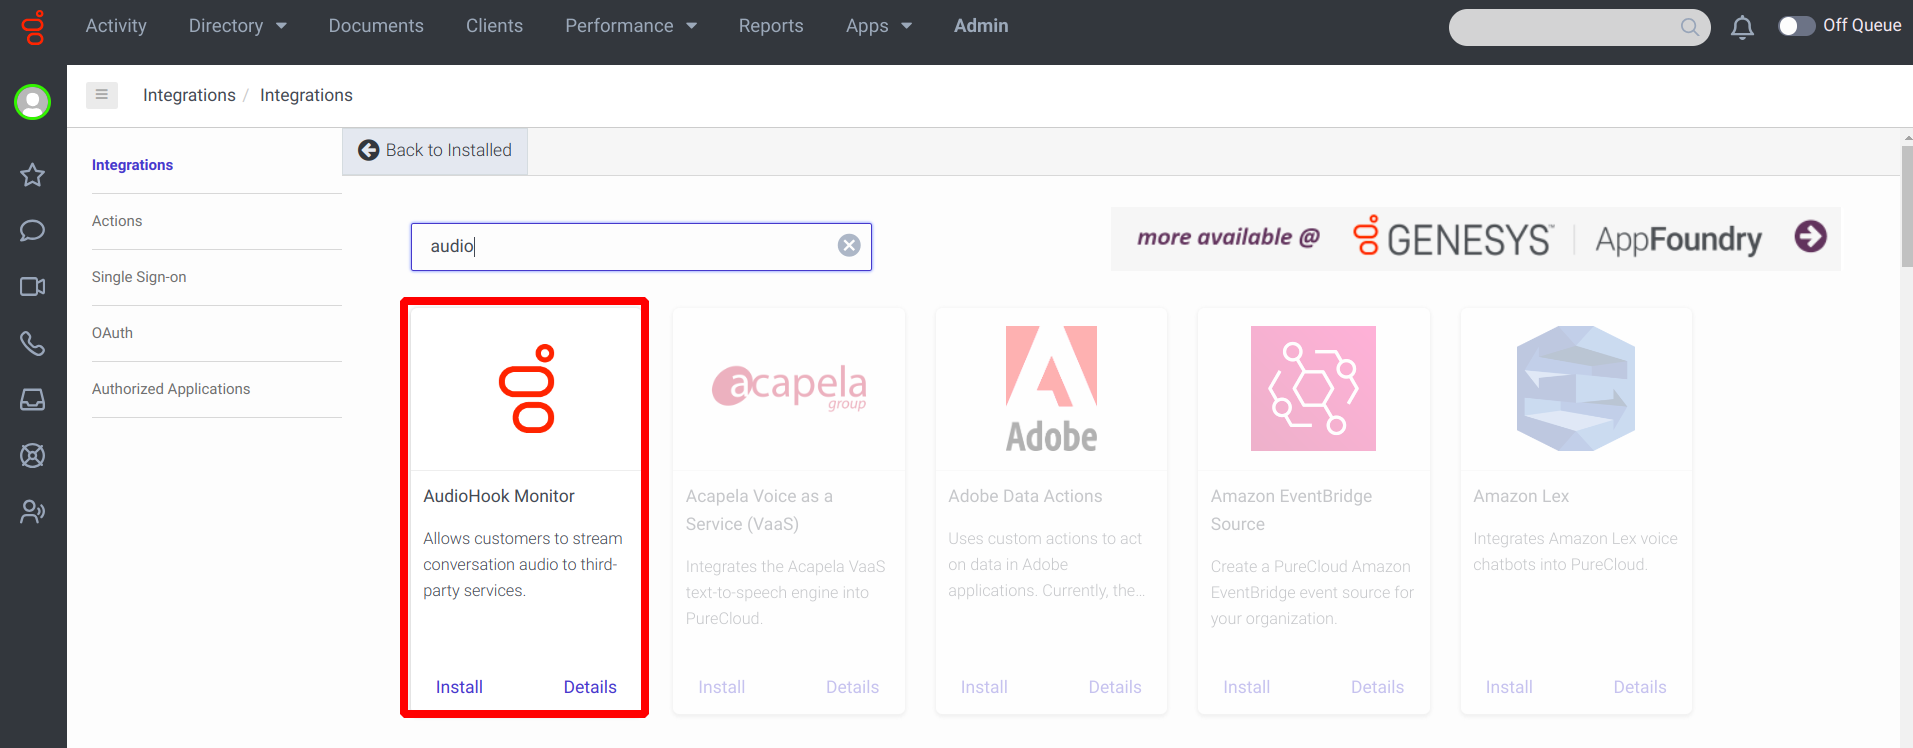The image size is (1913, 748).
Task: Click the user avatar status icon
Action: coord(32,102)
